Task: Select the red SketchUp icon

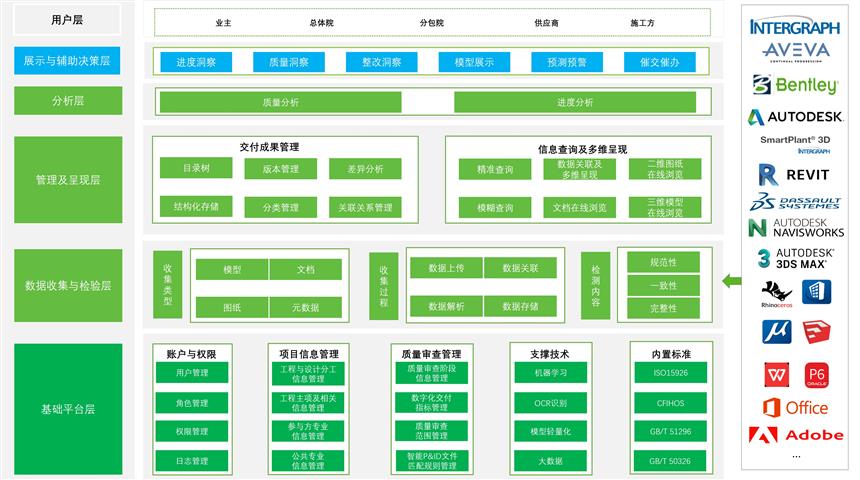Action: point(816,331)
